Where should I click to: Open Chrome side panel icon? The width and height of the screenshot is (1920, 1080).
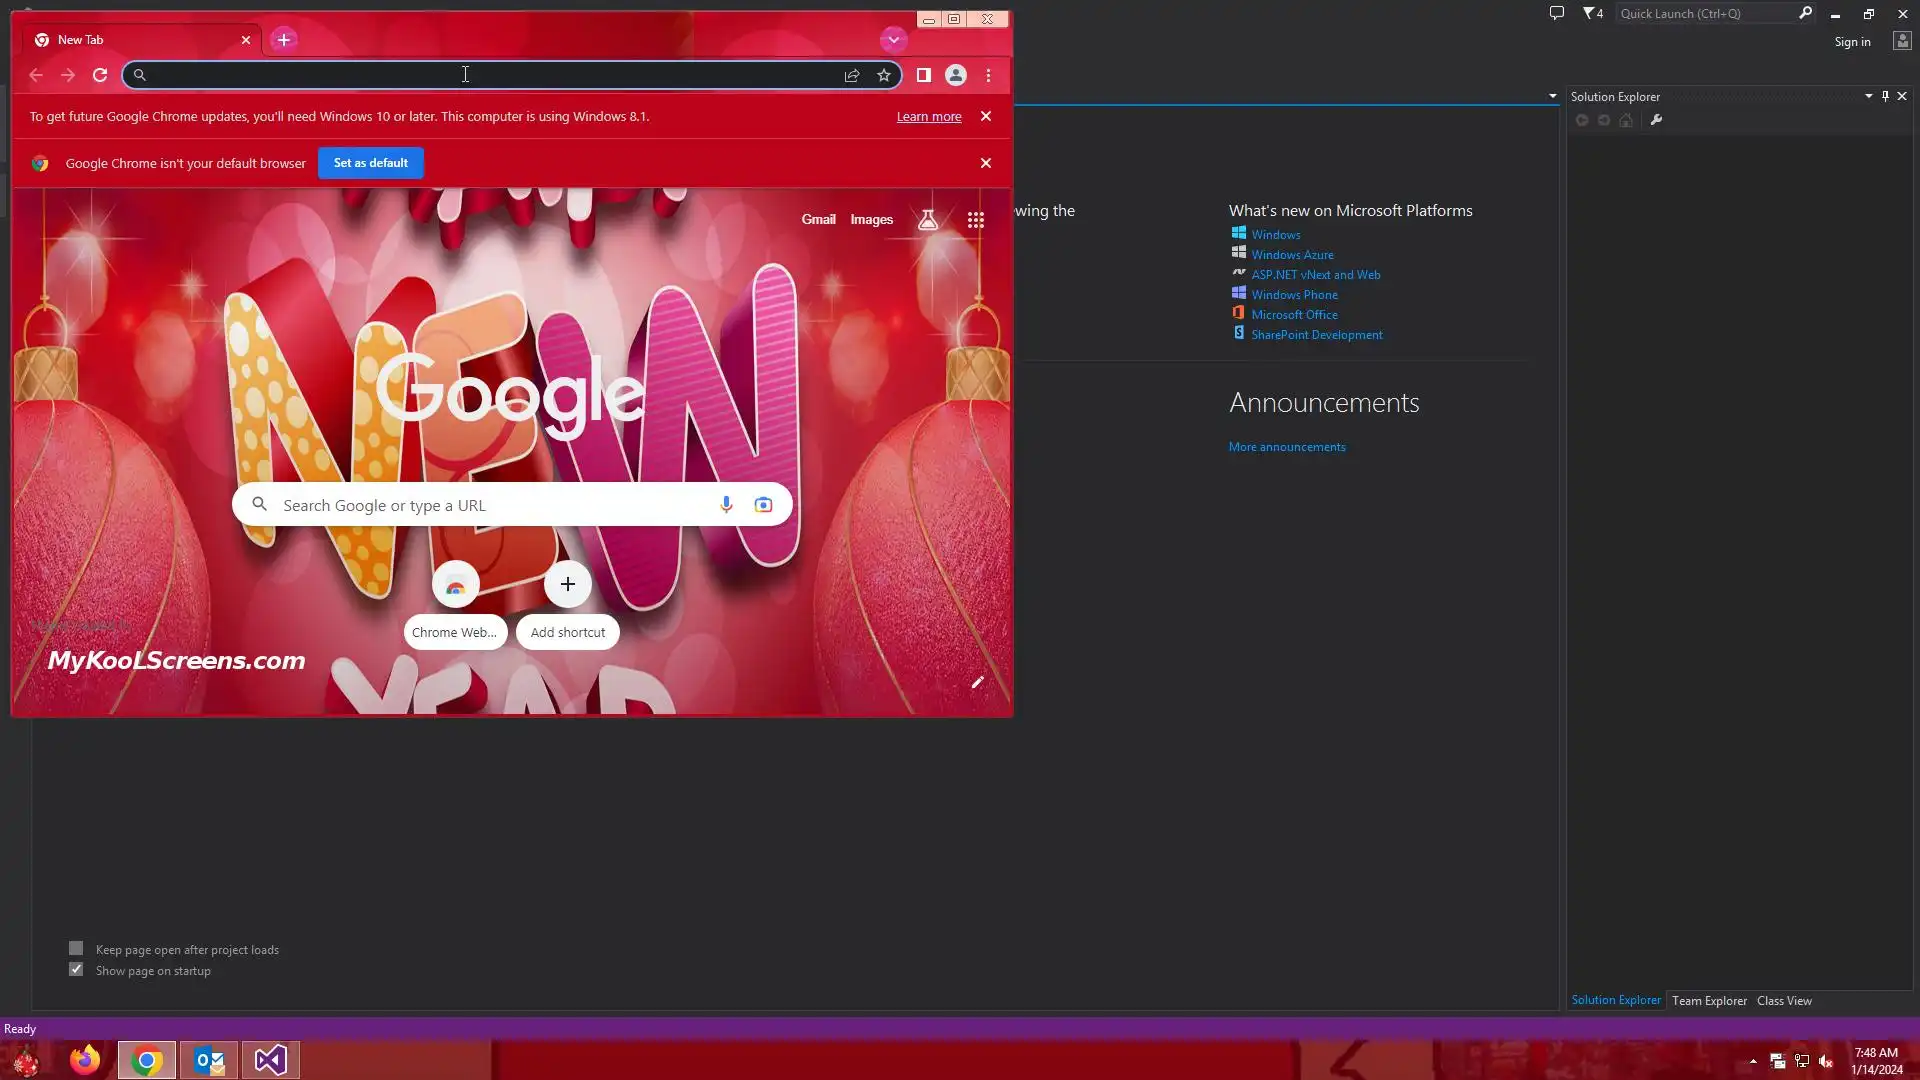click(x=924, y=75)
